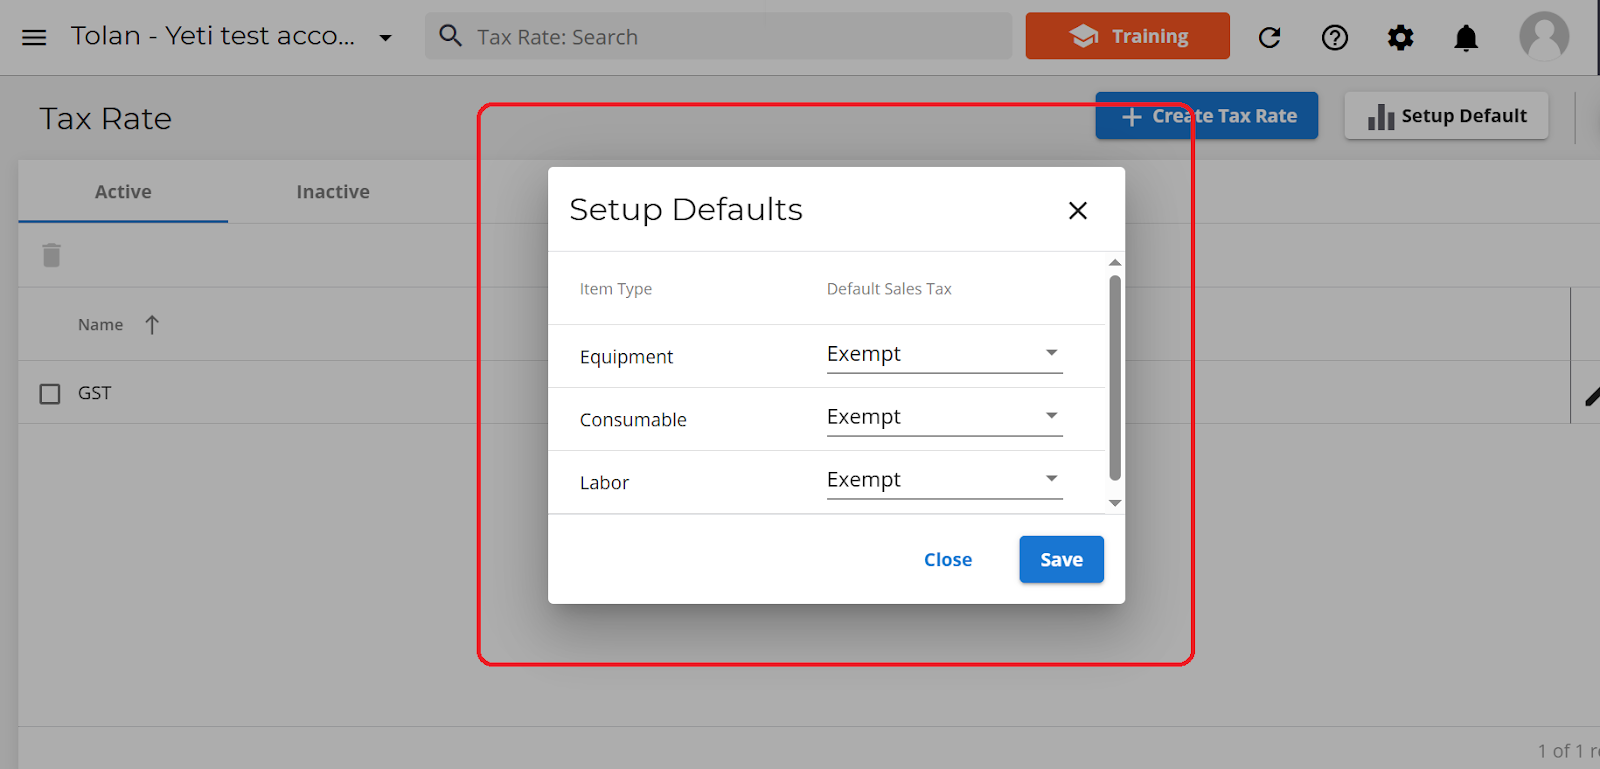Click the Create Tax Rate button
Screen dimensions: 1600x769
1206,116
